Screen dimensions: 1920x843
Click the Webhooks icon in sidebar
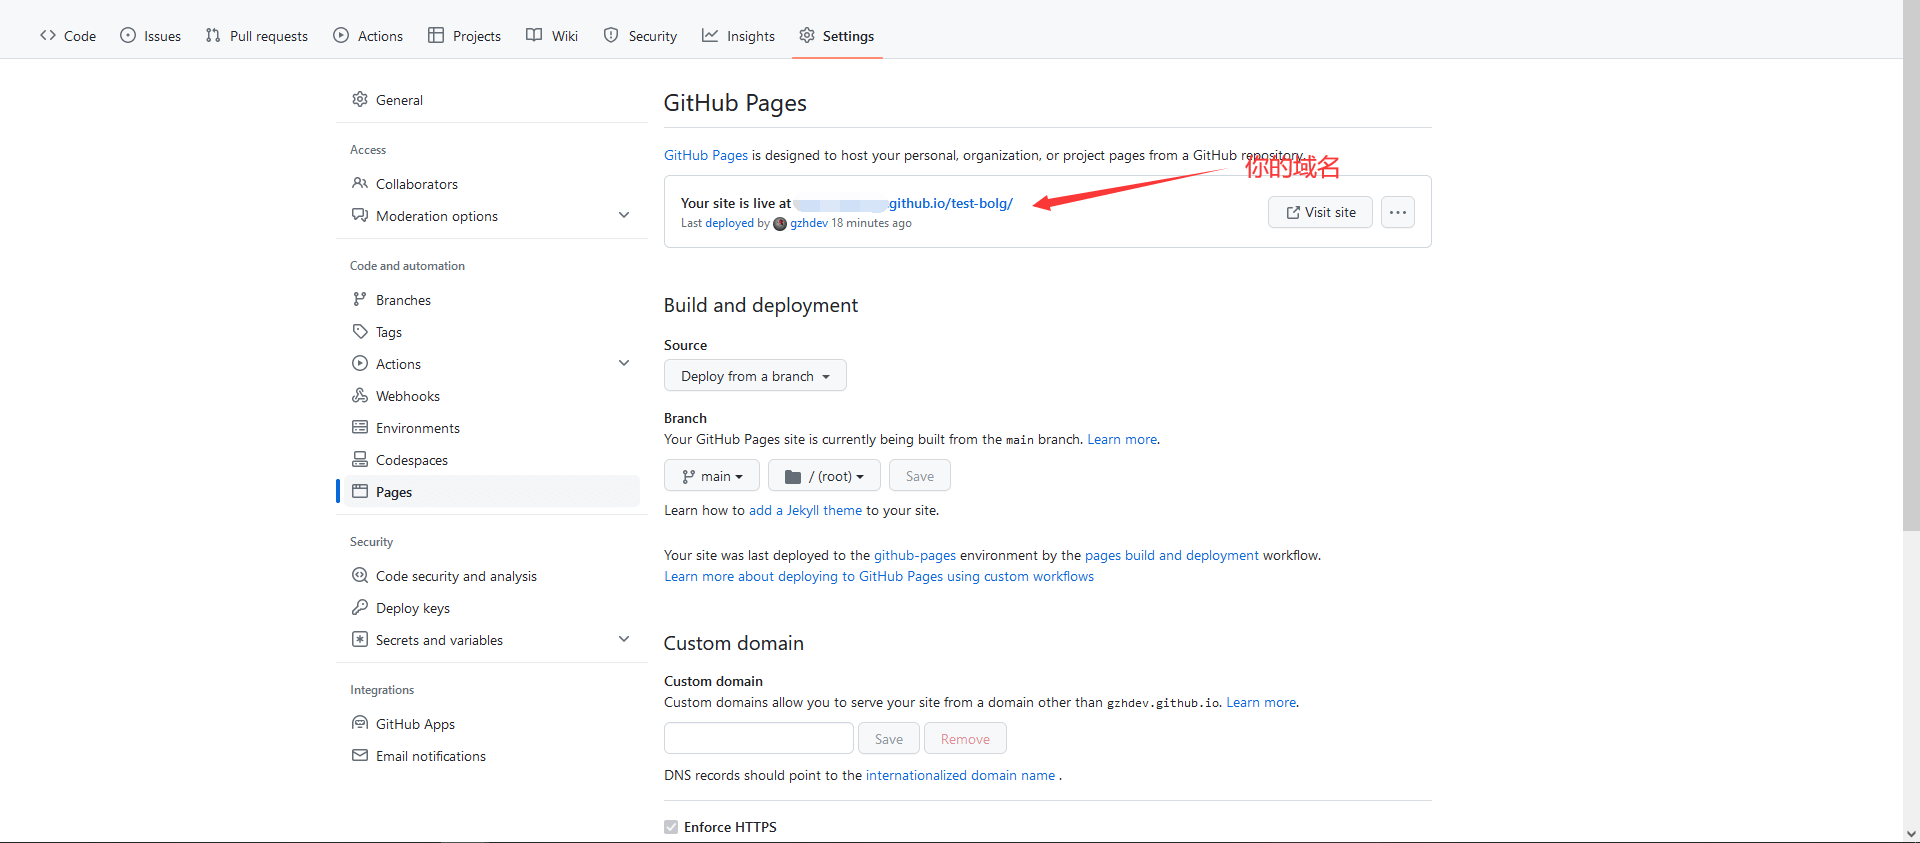360,396
